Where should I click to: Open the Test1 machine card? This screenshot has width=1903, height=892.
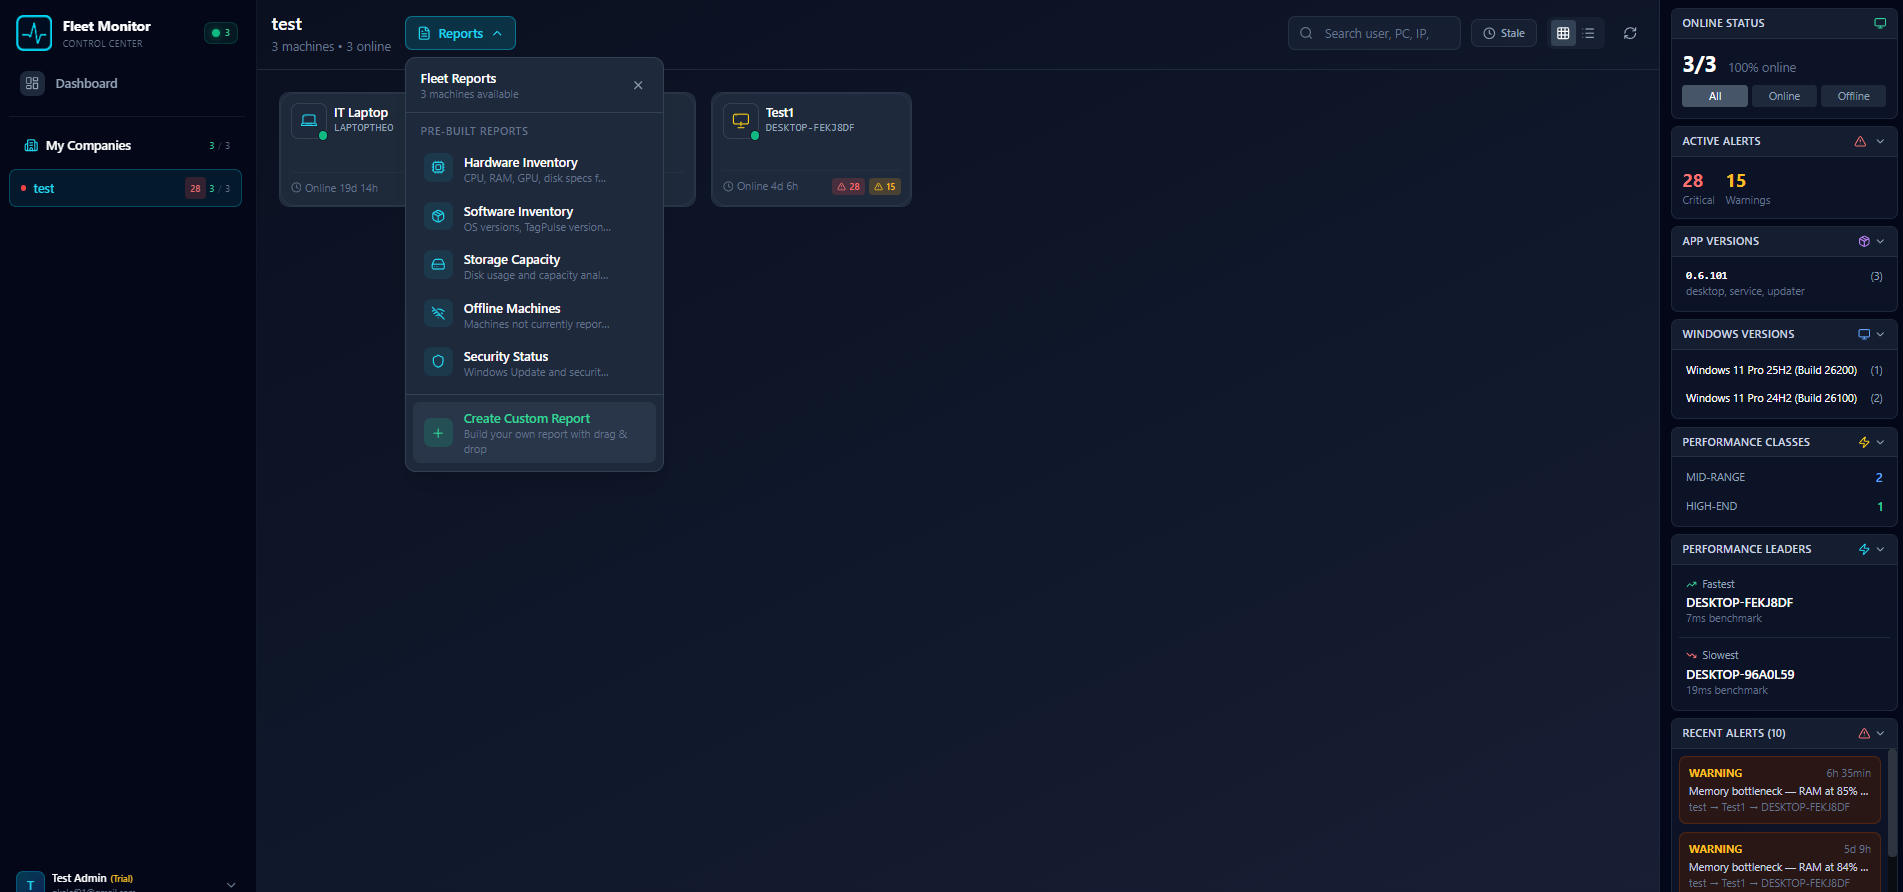tap(811, 149)
